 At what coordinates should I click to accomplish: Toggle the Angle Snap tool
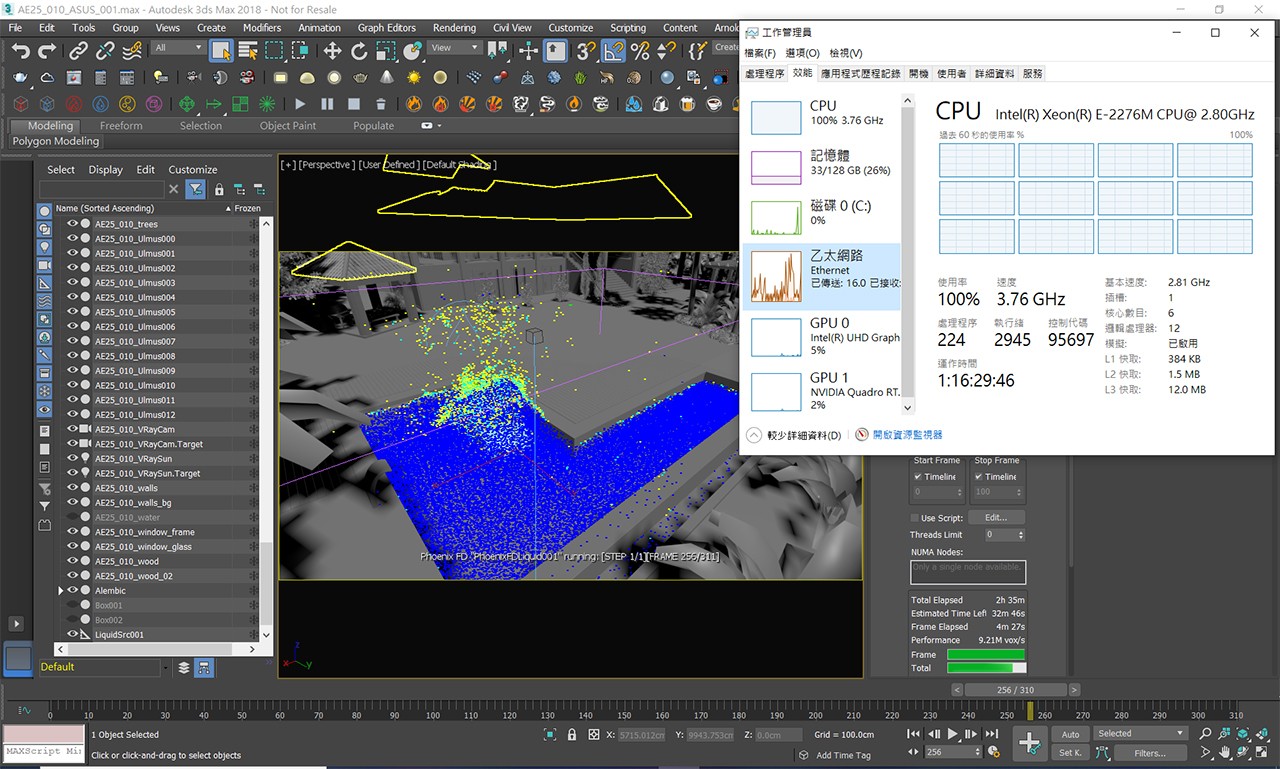click(613, 51)
